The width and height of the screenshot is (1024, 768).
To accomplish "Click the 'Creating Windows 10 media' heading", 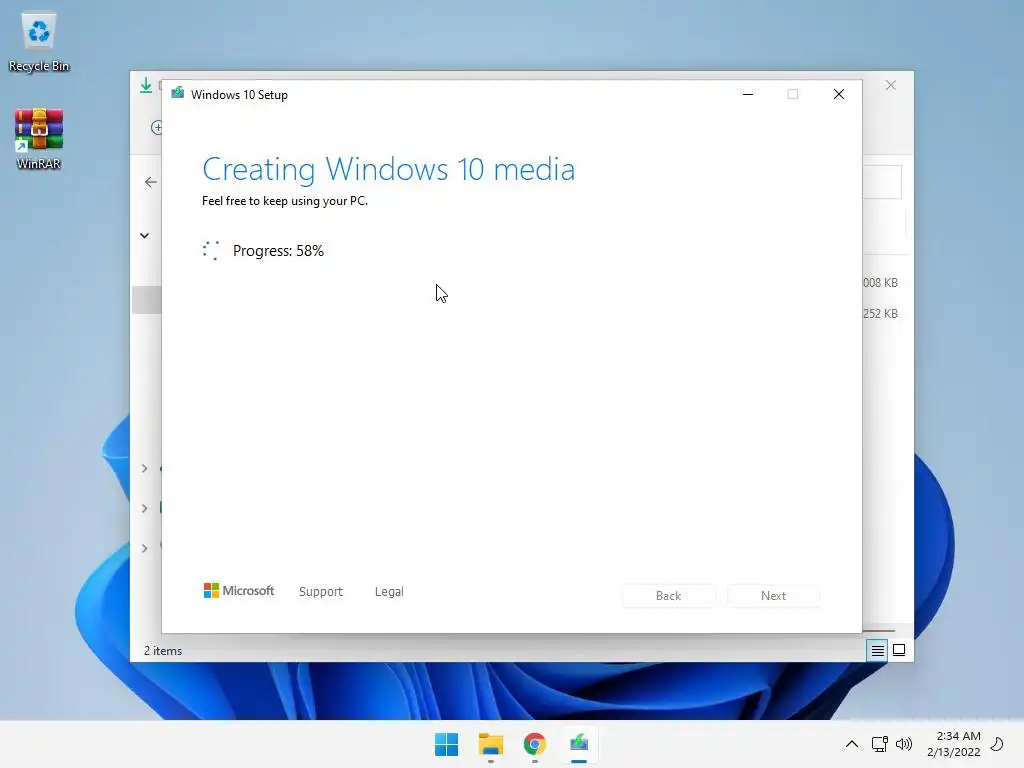I will coord(389,169).
